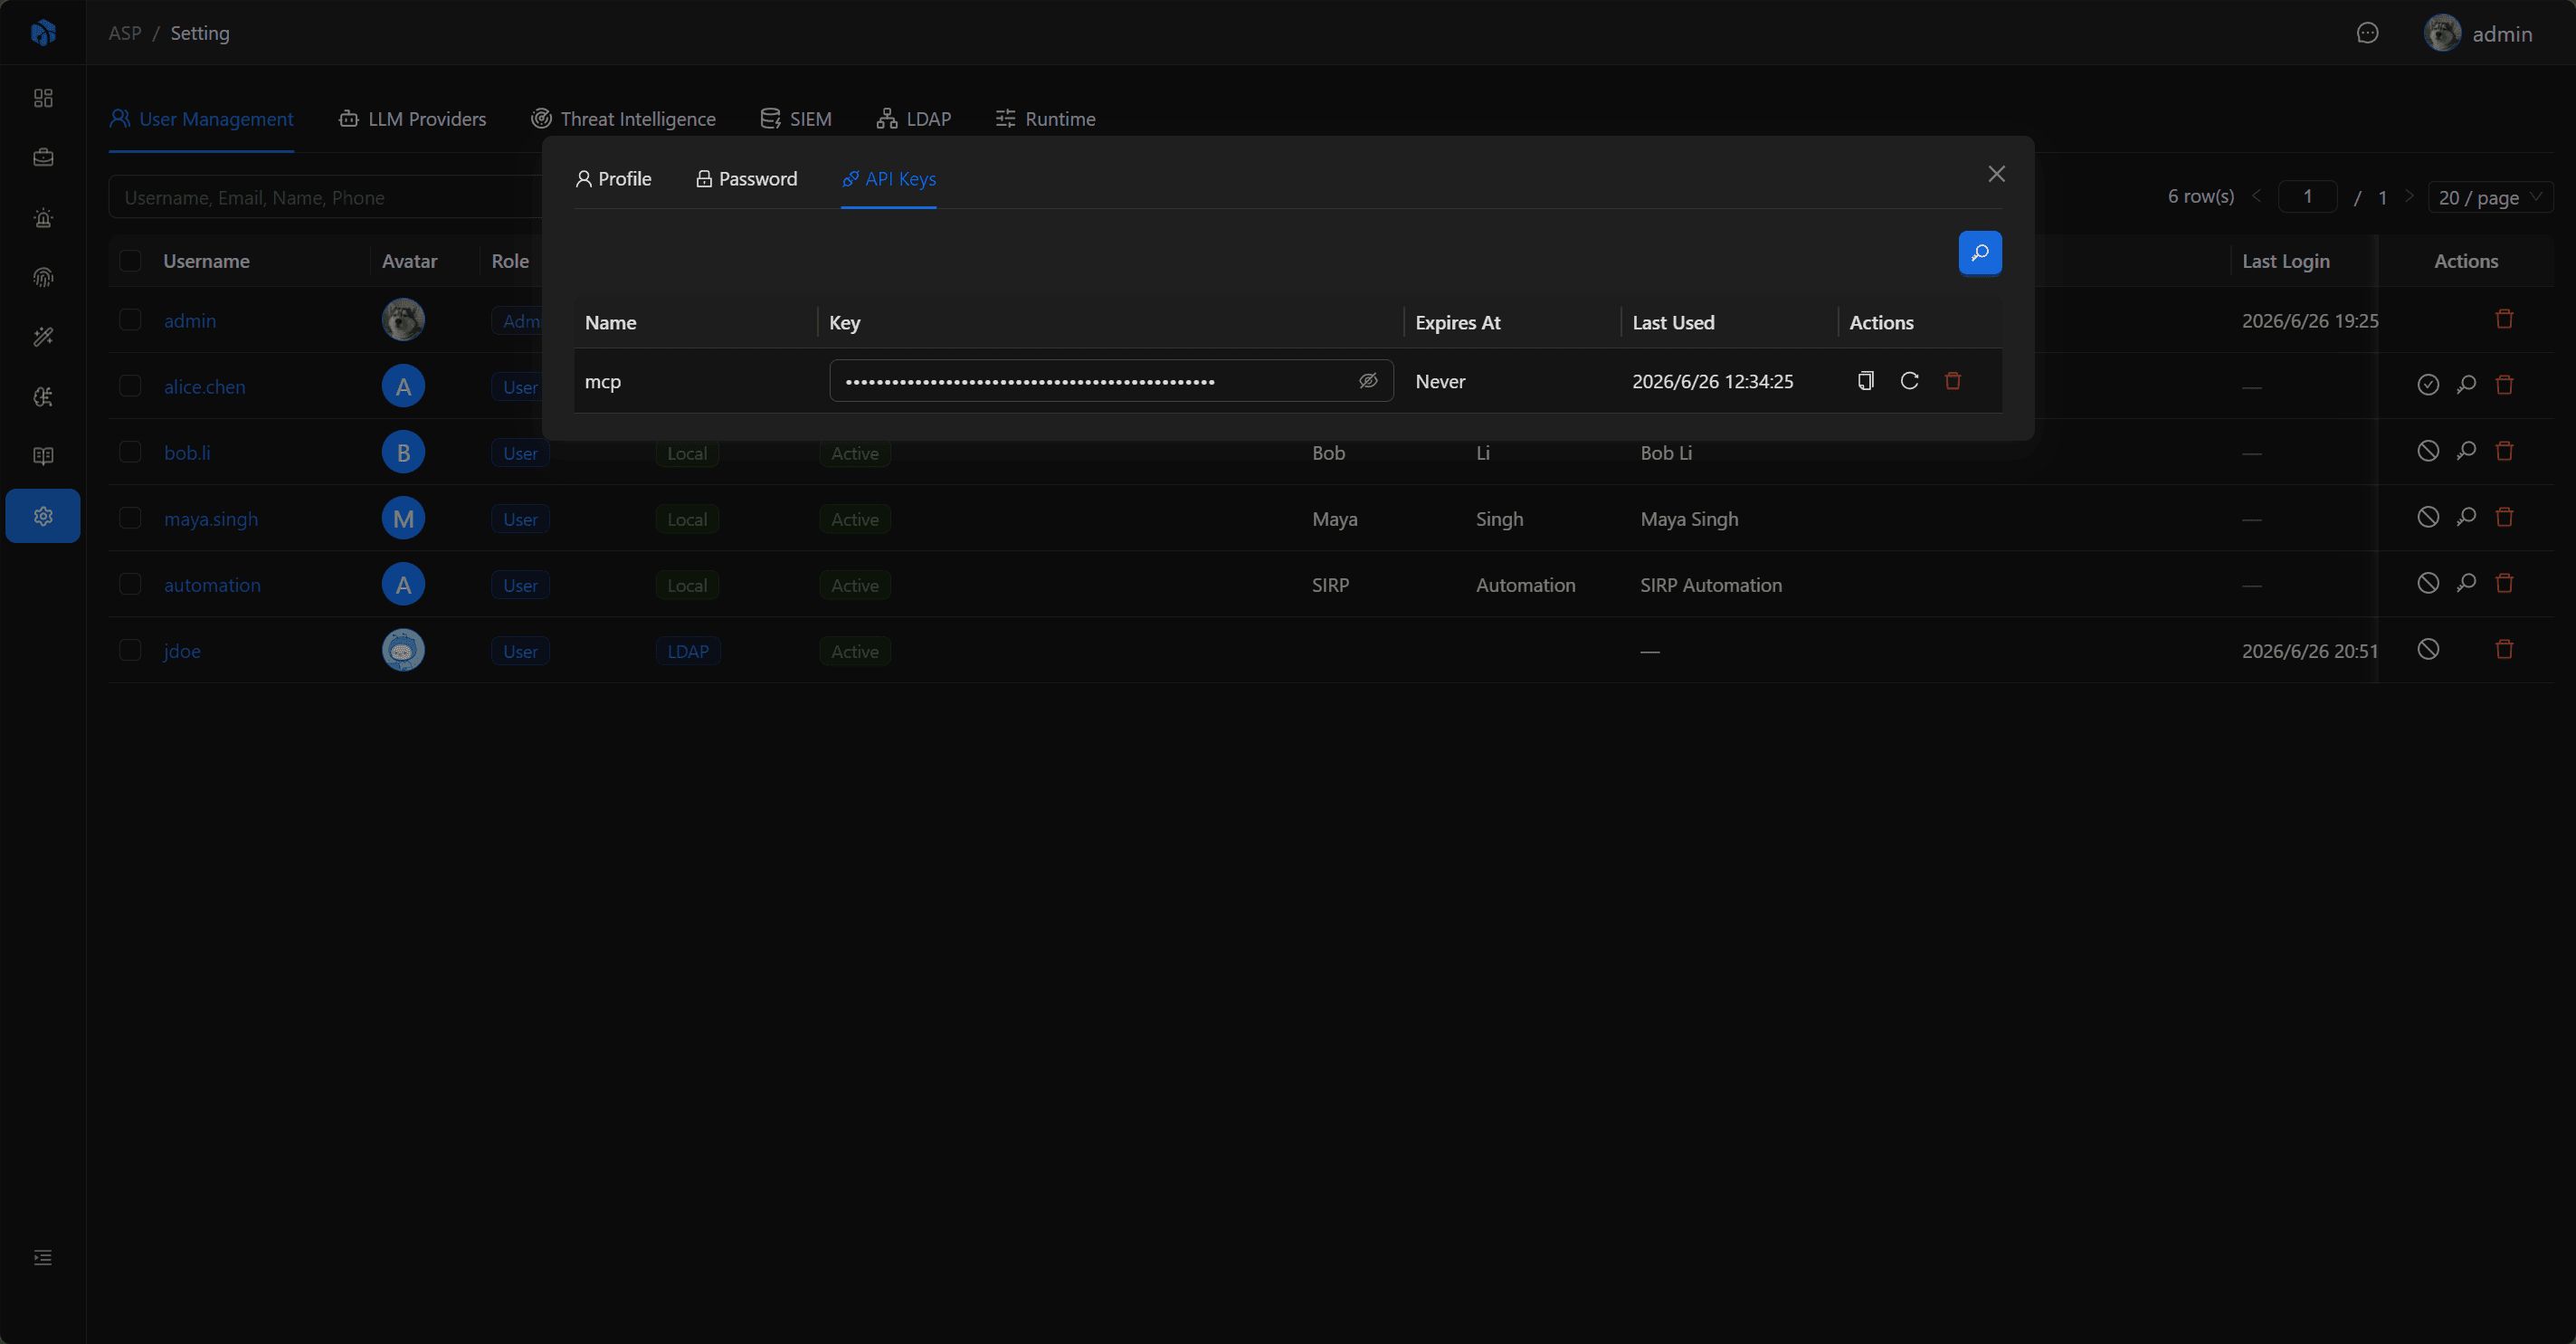This screenshot has width=2576, height=1344.
Task: Delete the maya.singh user
Action: pyautogui.click(x=2504, y=517)
